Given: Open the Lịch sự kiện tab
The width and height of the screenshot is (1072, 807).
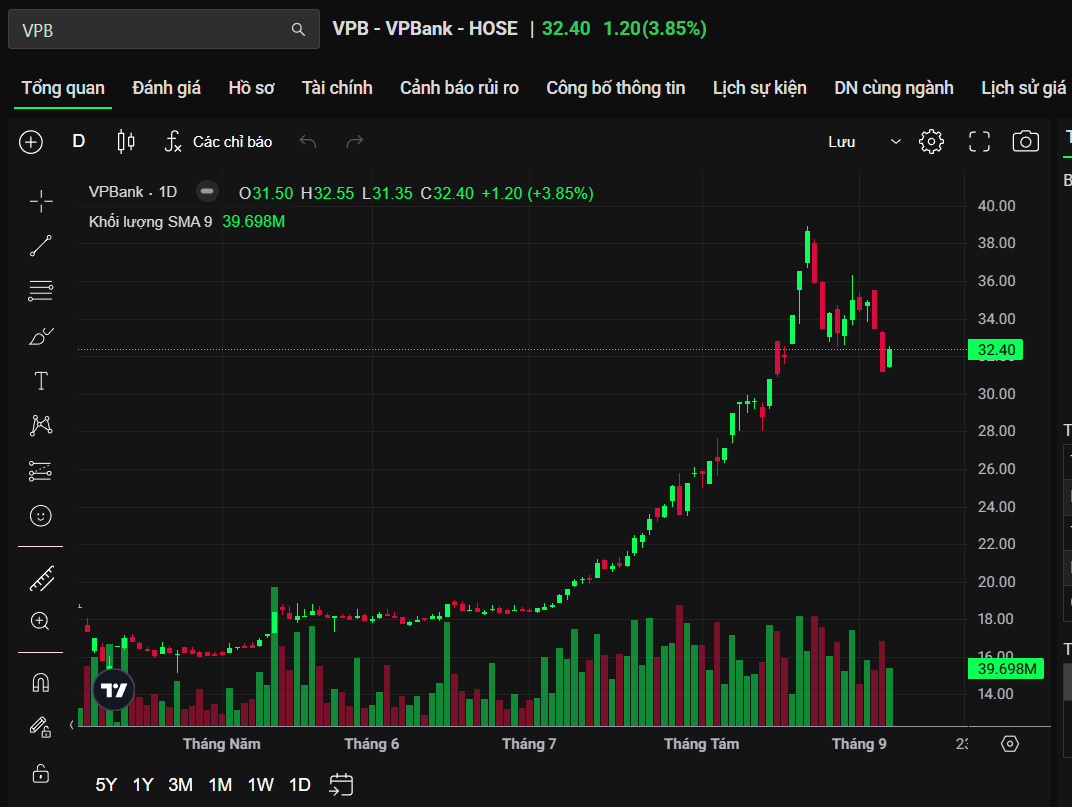Looking at the screenshot, I should click(760, 88).
